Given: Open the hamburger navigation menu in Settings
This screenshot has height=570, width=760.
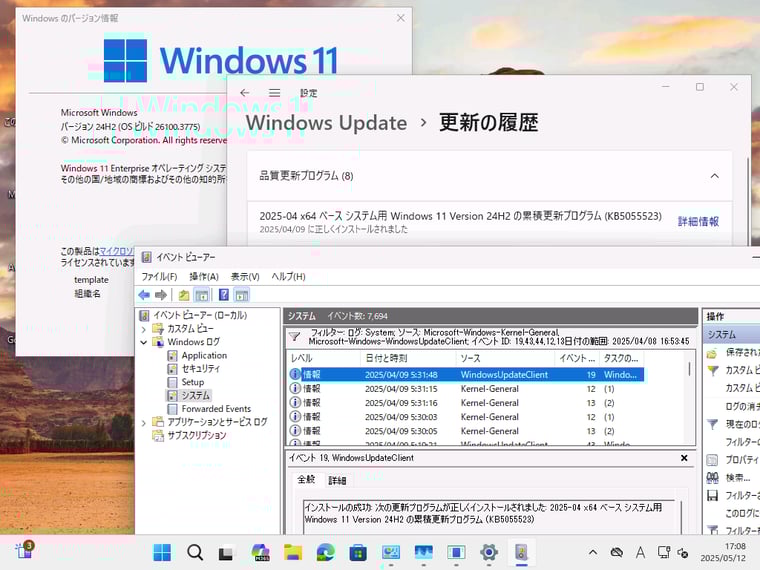Looking at the screenshot, I should 274,93.
